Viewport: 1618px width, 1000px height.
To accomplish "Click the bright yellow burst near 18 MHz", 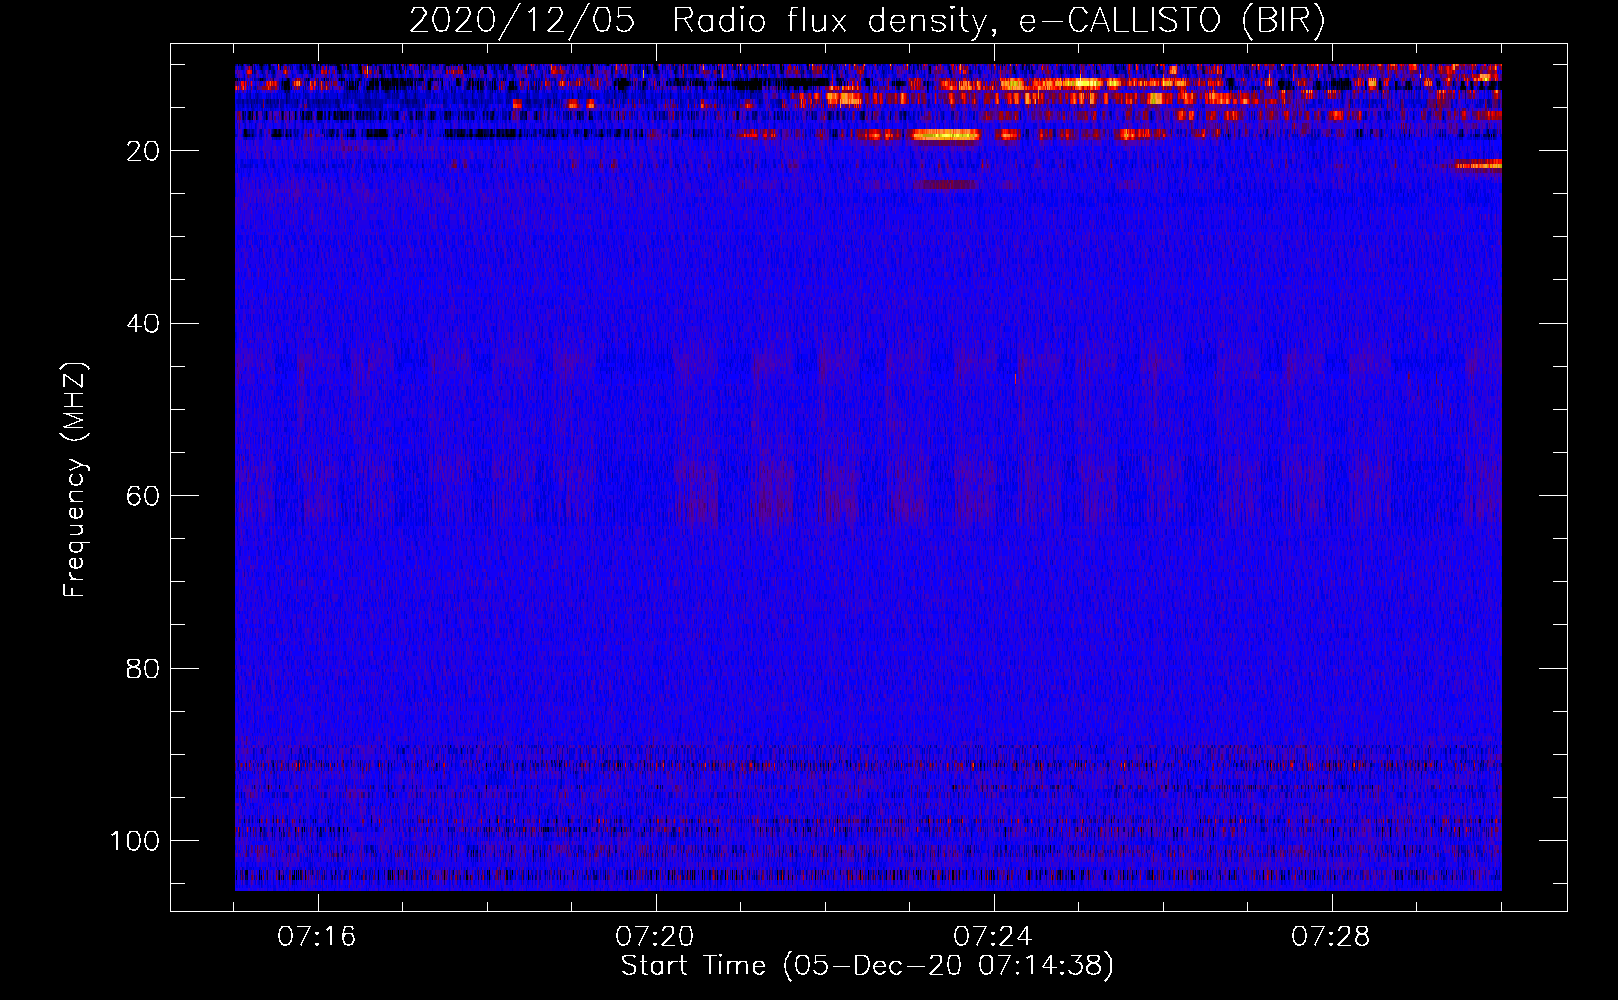I will pos(946,135).
